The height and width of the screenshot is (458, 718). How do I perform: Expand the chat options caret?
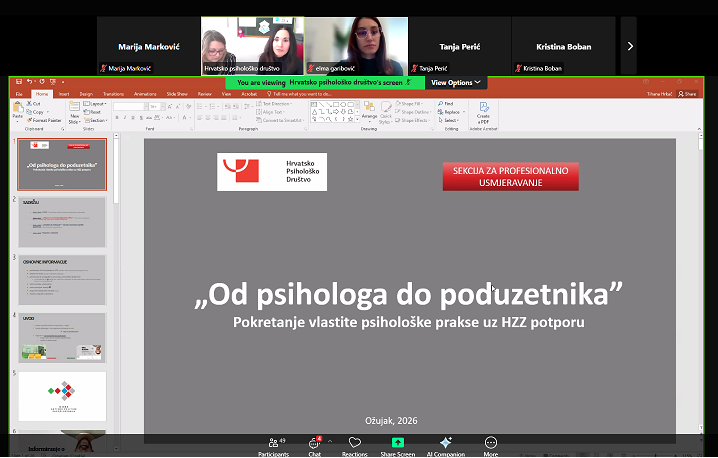(x=330, y=441)
